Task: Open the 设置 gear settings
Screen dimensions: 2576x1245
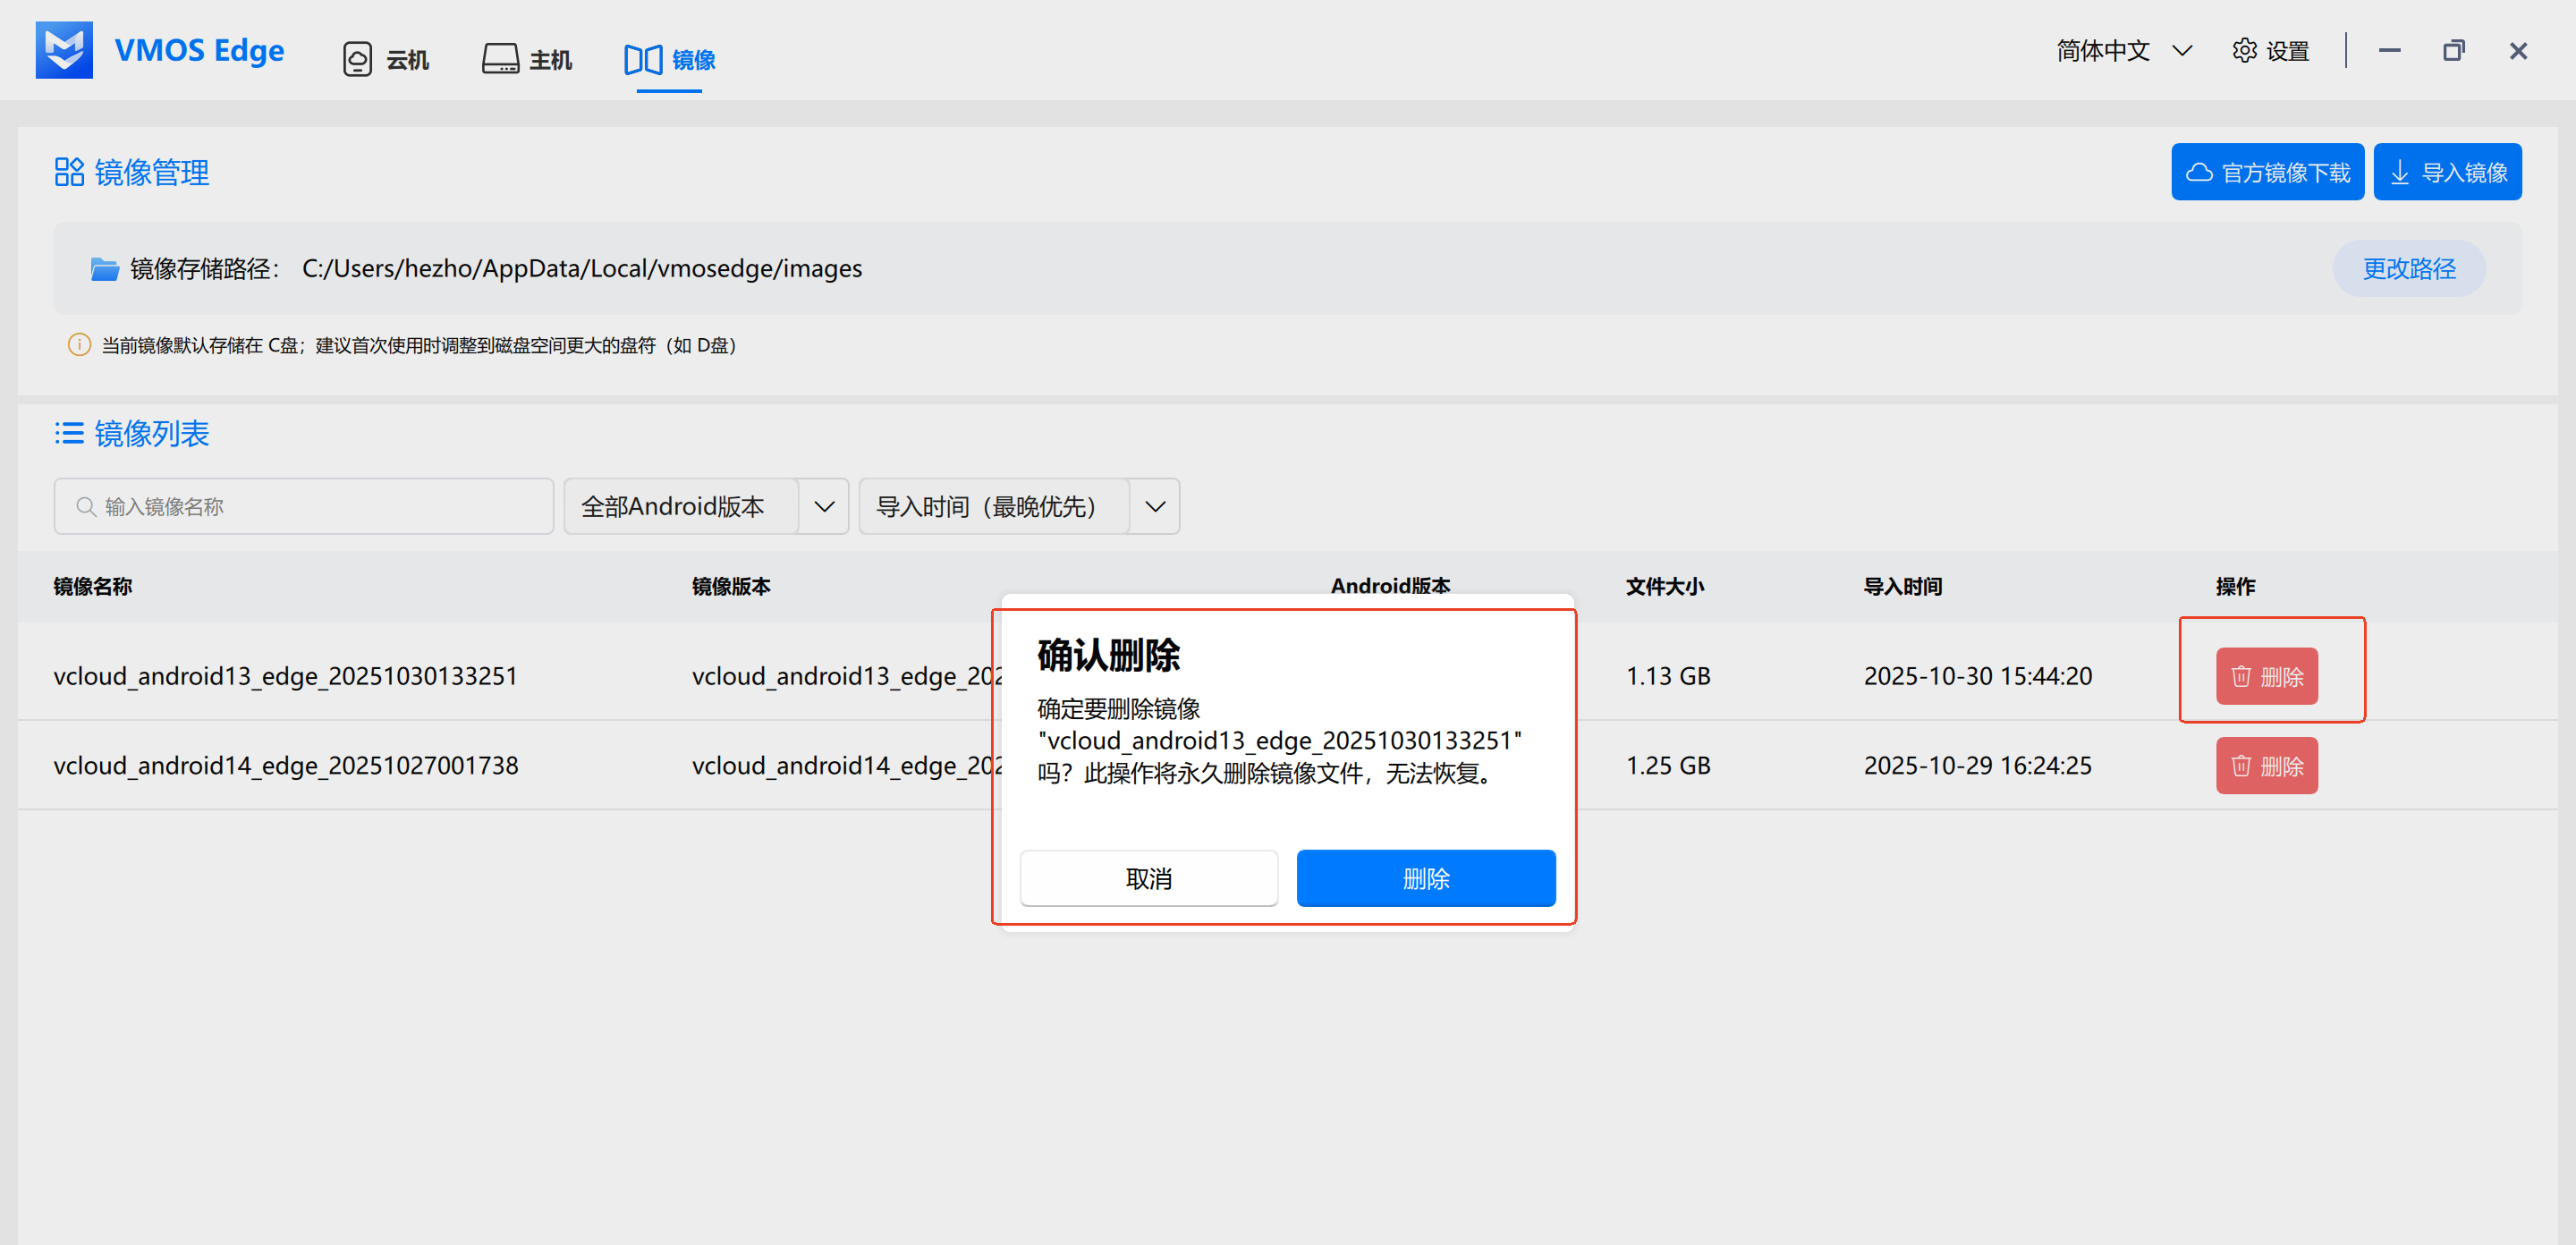Action: pos(2271,51)
